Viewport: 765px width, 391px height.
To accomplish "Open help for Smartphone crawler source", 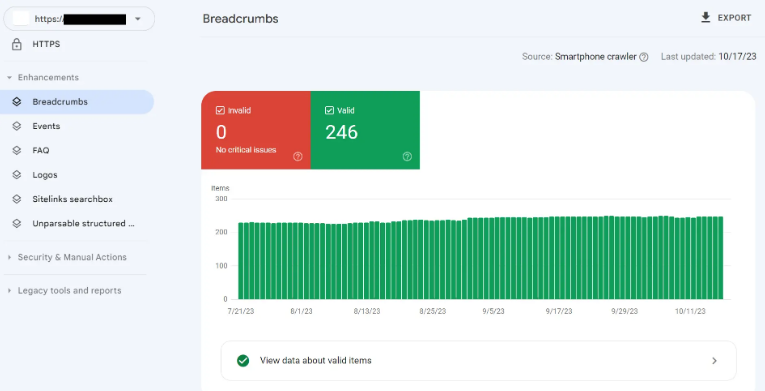I will point(644,57).
